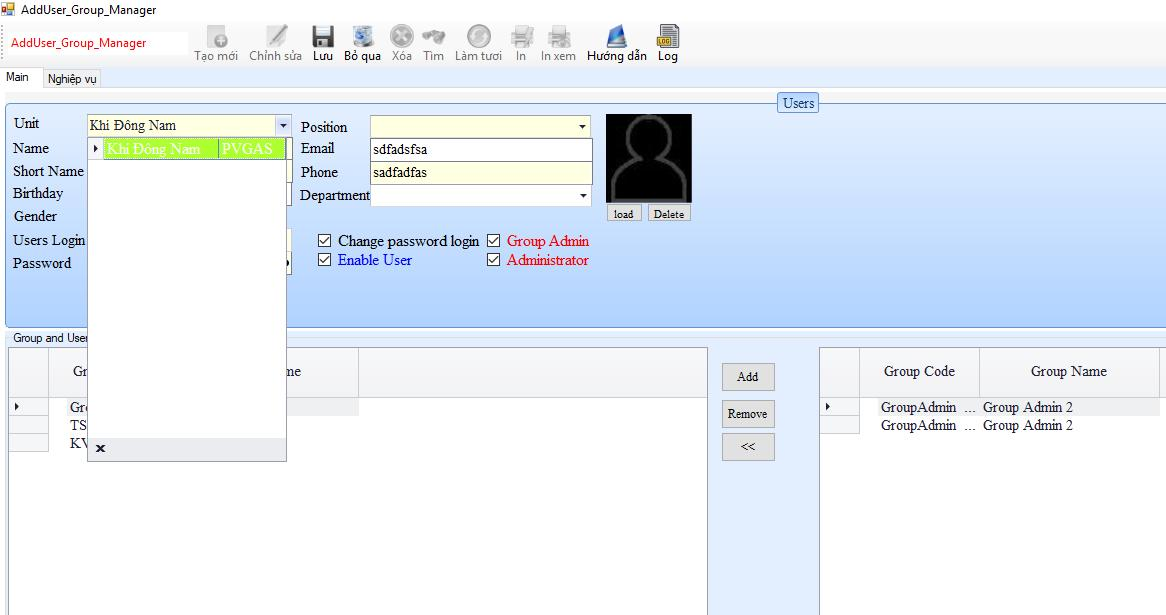Image resolution: width=1166 pixels, height=615 pixels.
Task: Click the Add button
Action: [748, 377]
